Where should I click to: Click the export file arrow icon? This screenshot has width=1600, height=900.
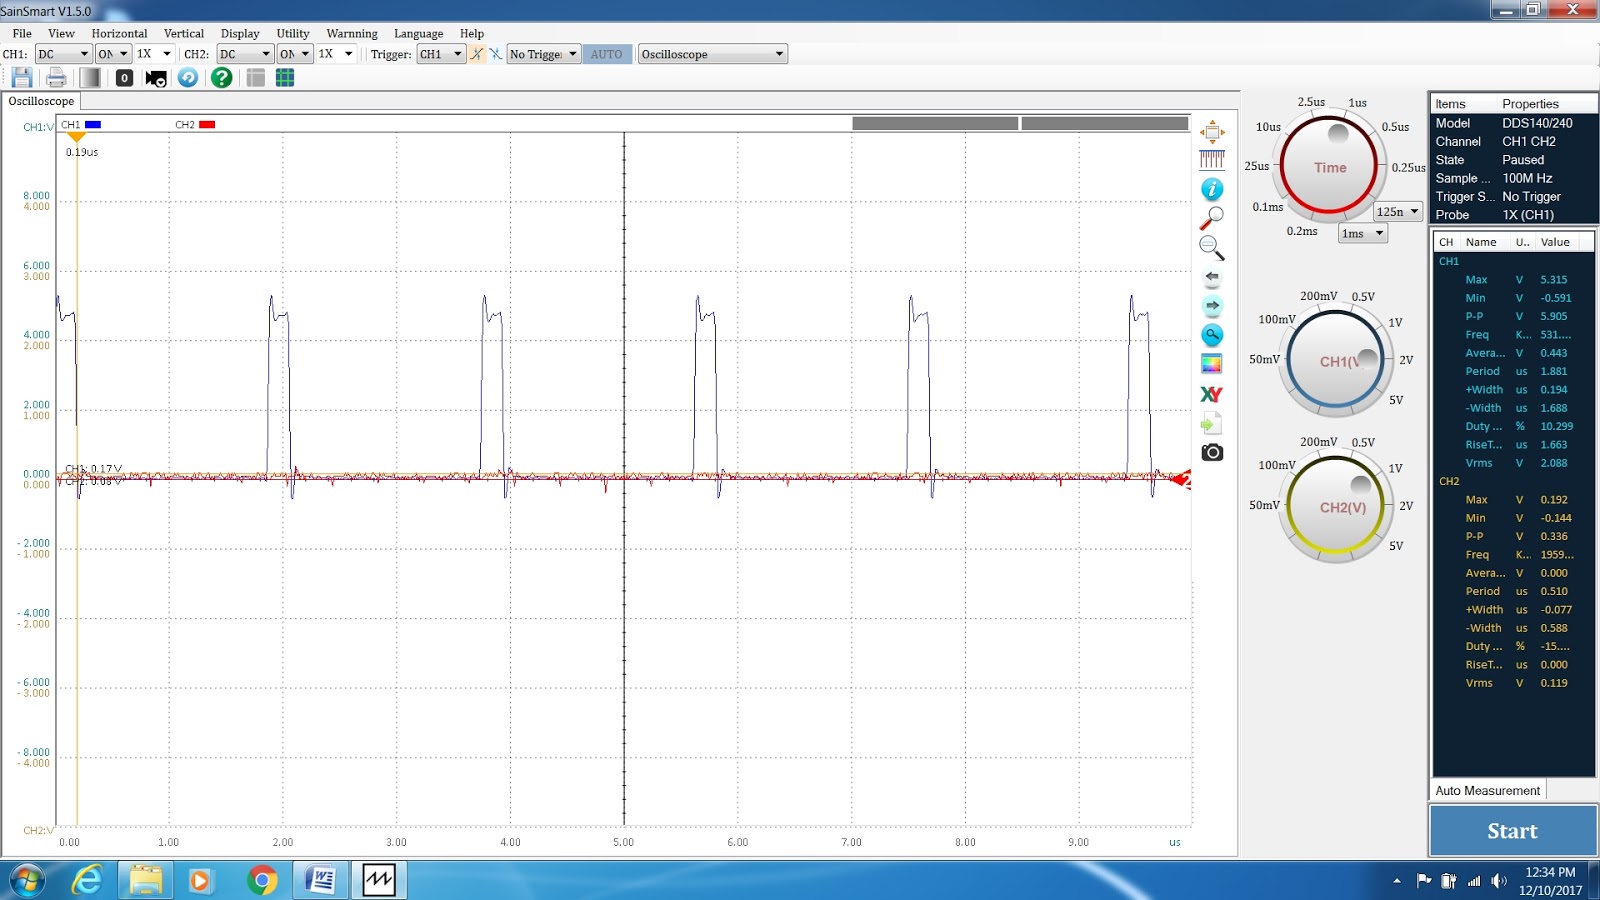[1212, 423]
